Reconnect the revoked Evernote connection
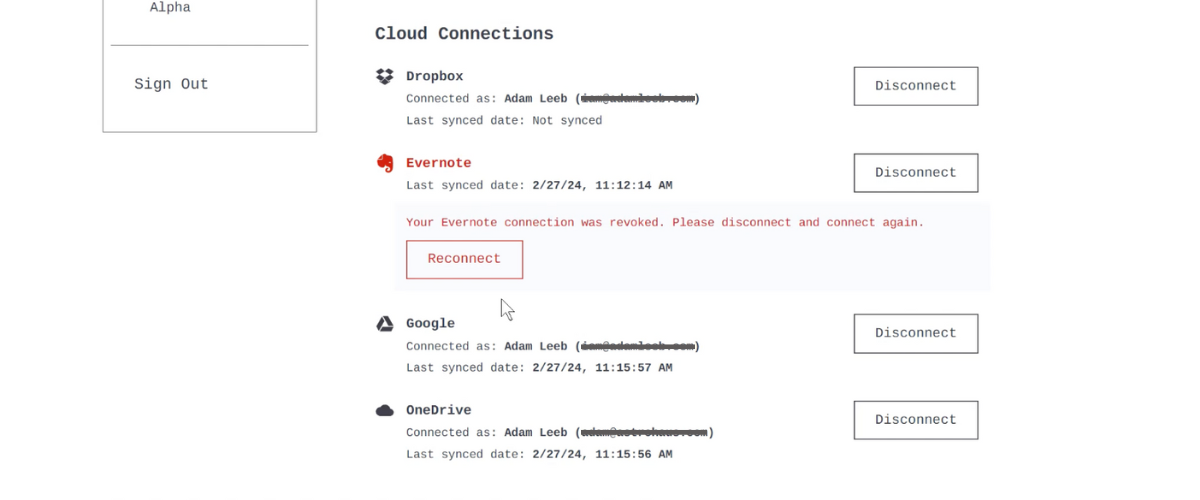Viewport: 1200px width, 500px height. (464, 259)
